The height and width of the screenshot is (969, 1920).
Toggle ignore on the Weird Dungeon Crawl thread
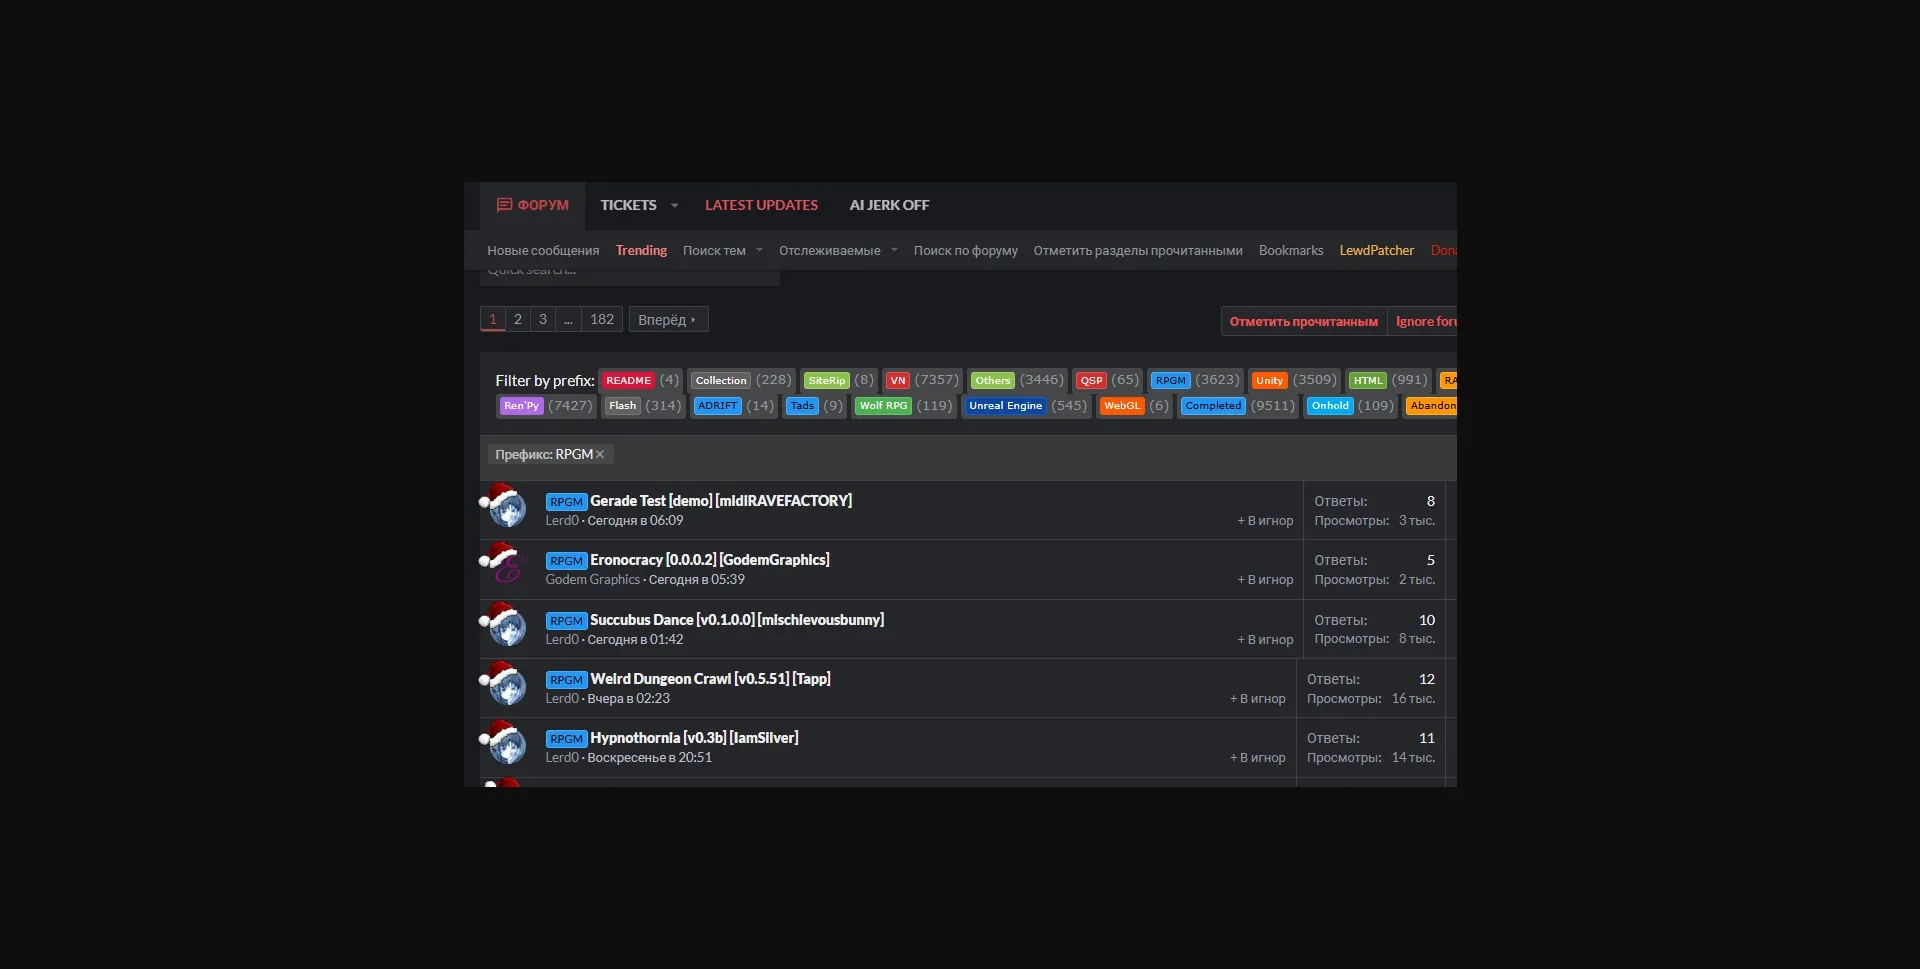(1258, 699)
